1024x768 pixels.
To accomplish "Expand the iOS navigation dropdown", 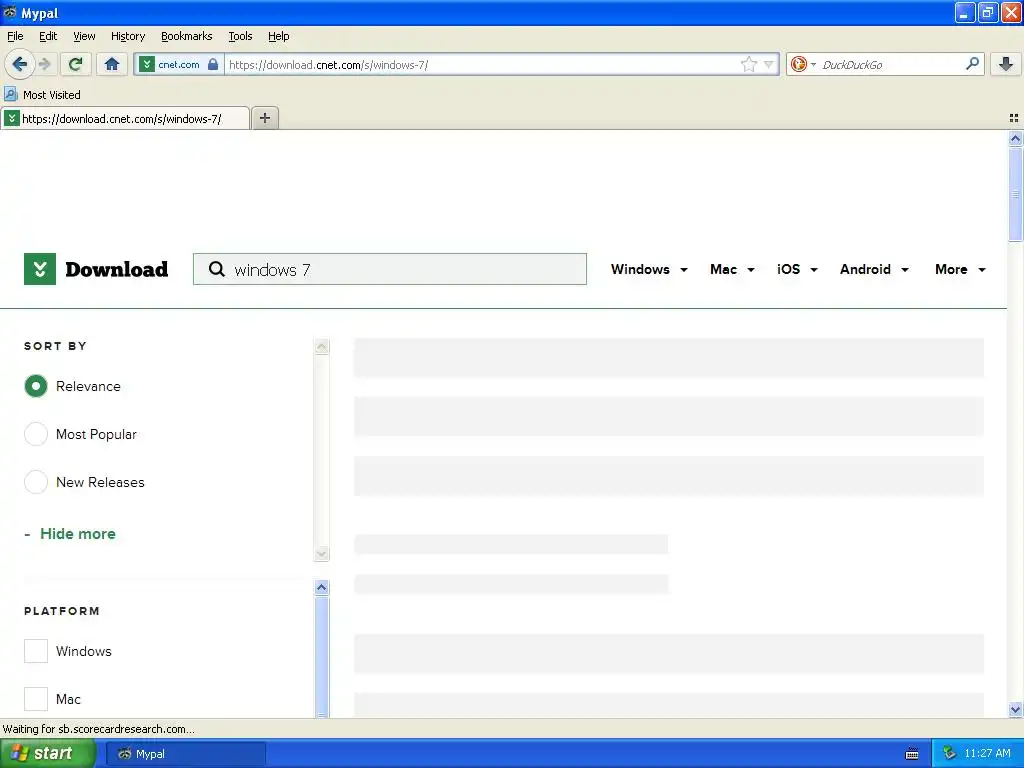I will click(x=797, y=269).
